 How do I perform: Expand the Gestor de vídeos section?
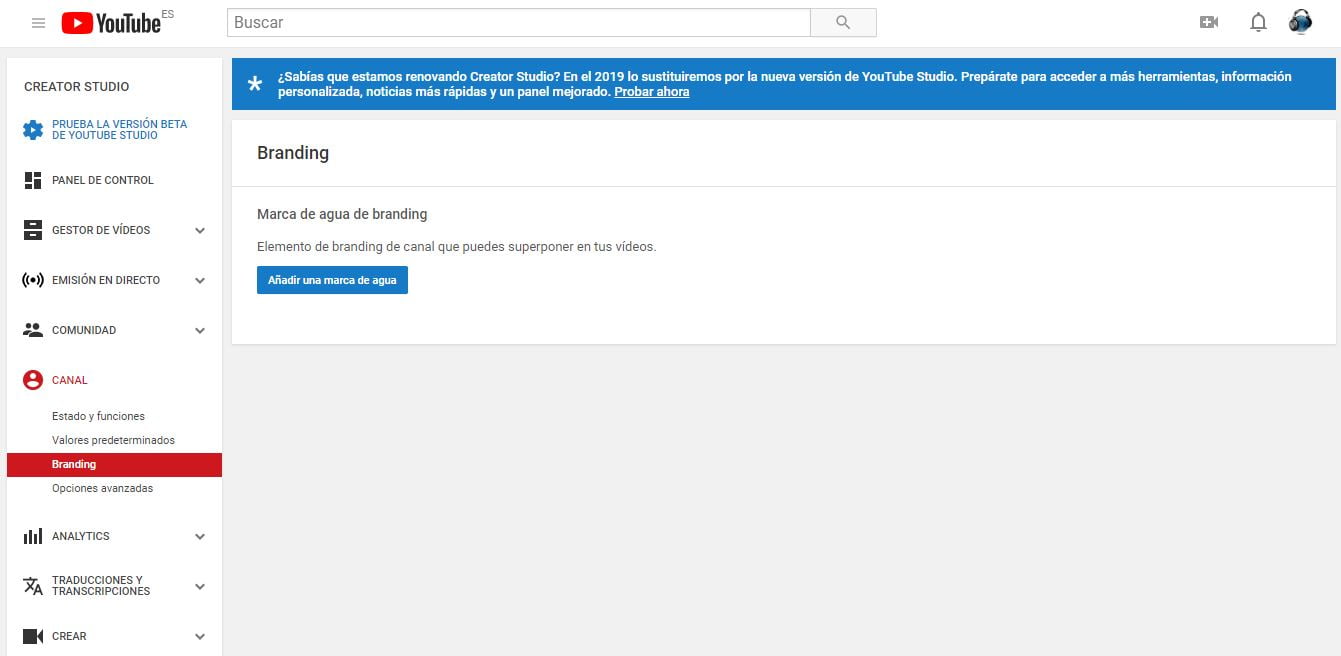click(x=200, y=230)
